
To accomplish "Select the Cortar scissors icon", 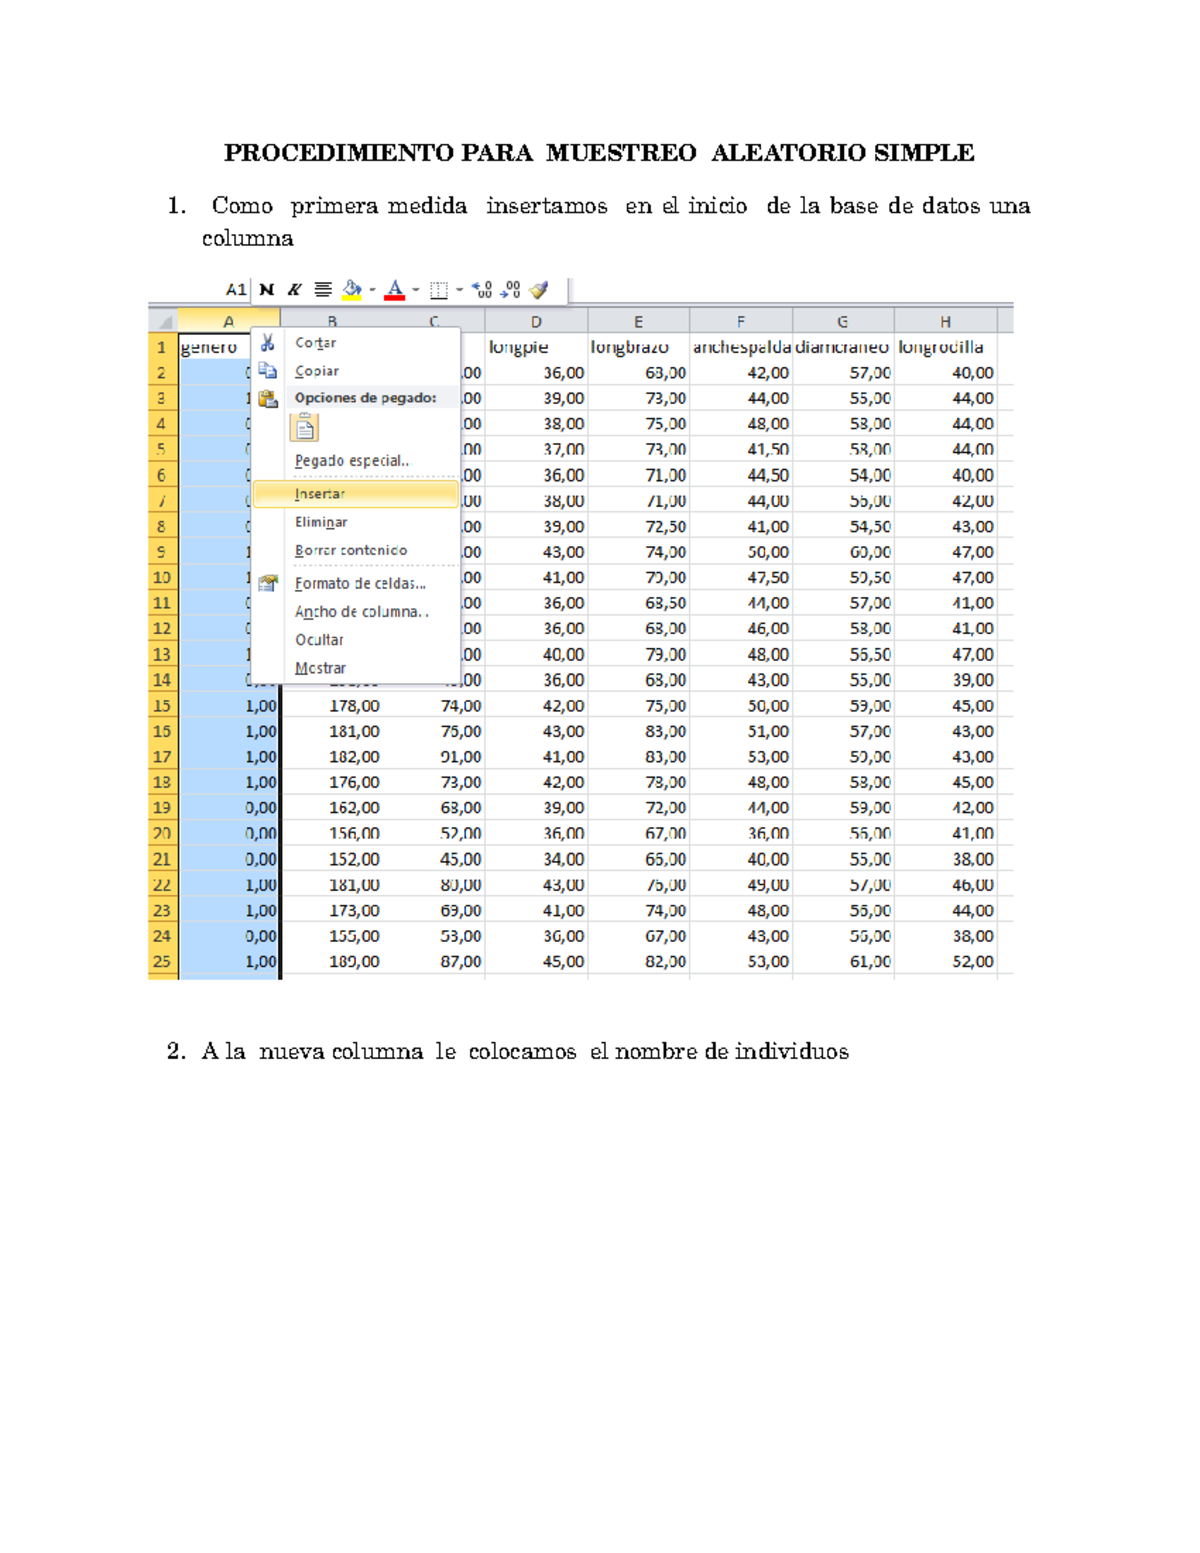I will [267, 343].
